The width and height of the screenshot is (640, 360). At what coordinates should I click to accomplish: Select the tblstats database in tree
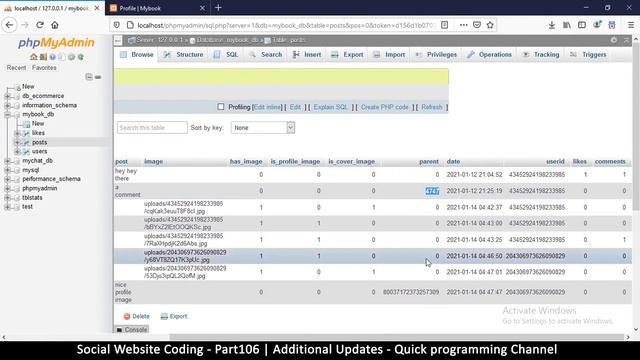(32, 198)
